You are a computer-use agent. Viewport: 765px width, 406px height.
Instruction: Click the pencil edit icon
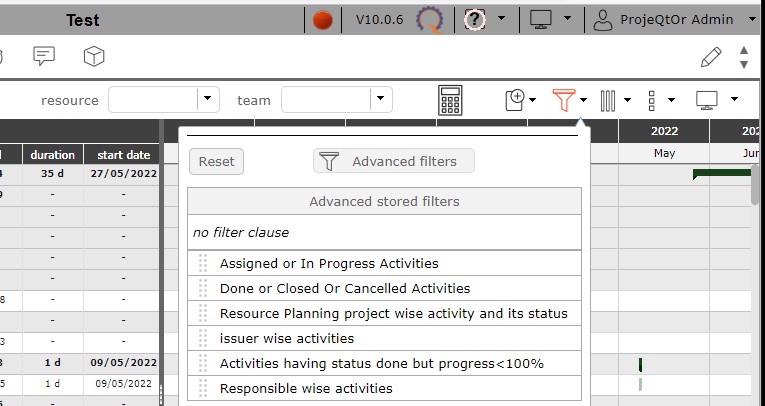710,56
